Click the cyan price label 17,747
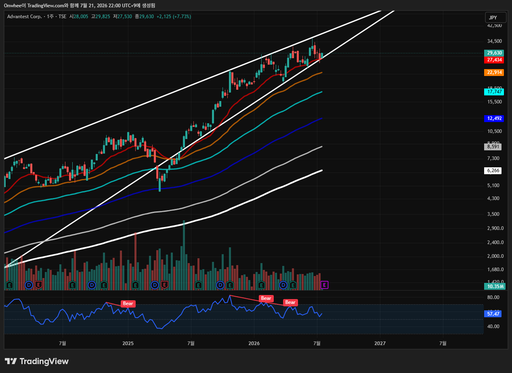The width and height of the screenshot is (512, 373). point(494,92)
